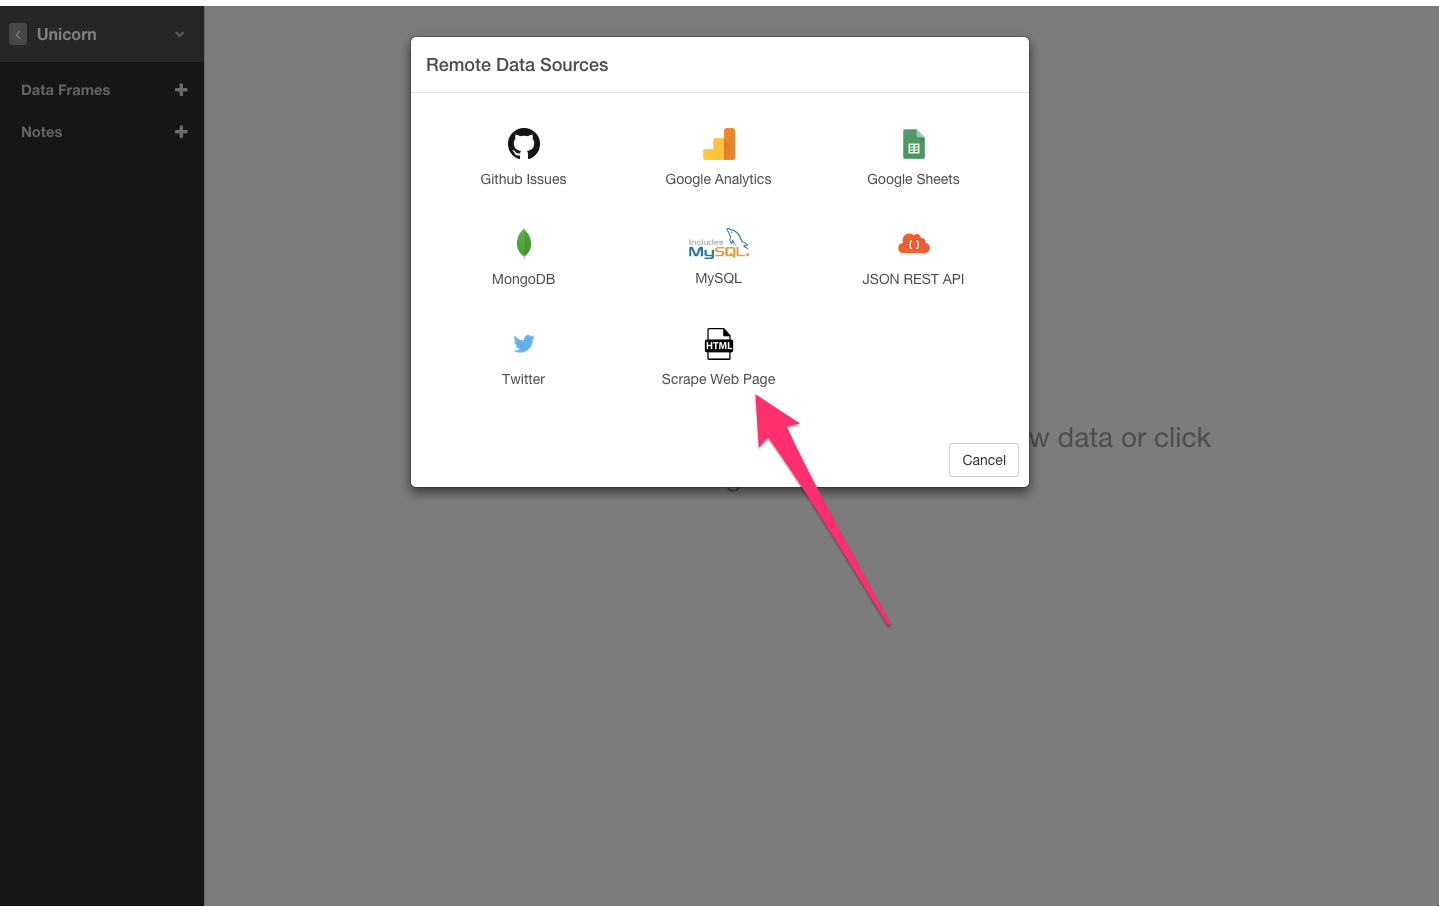Pick the Twitter bird icon
Screen dimensions: 1439x907
pos(523,344)
